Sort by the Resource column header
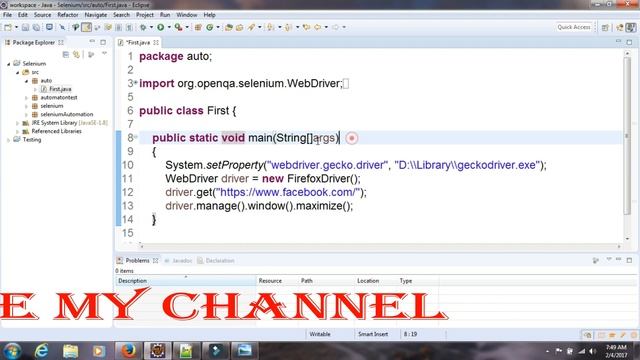Viewport: 640px width, 360px height. coord(277,281)
